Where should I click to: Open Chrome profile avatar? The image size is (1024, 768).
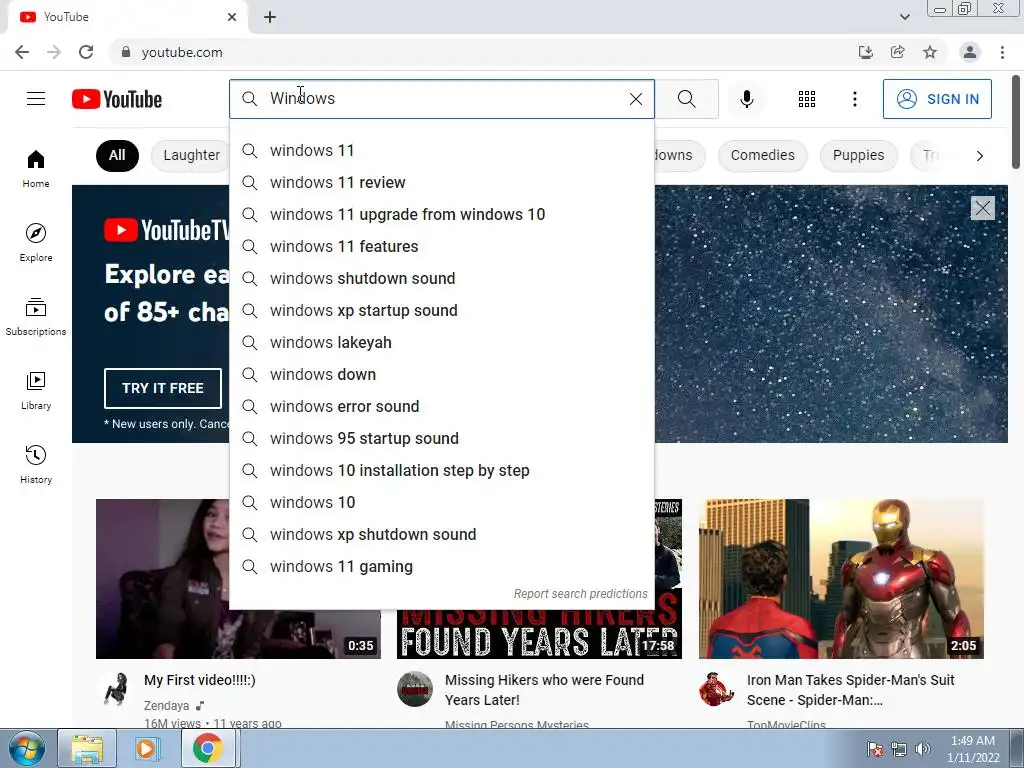970,52
